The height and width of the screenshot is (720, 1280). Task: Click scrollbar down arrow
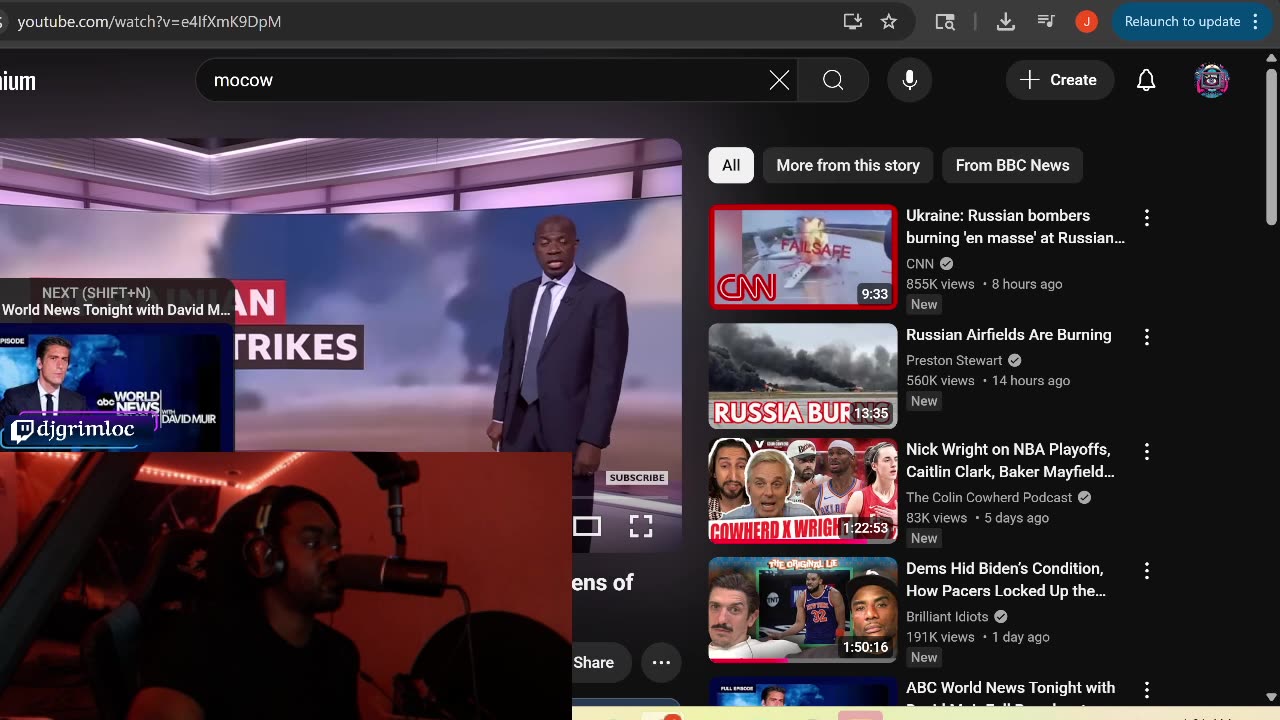pyautogui.click(x=1271, y=697)
